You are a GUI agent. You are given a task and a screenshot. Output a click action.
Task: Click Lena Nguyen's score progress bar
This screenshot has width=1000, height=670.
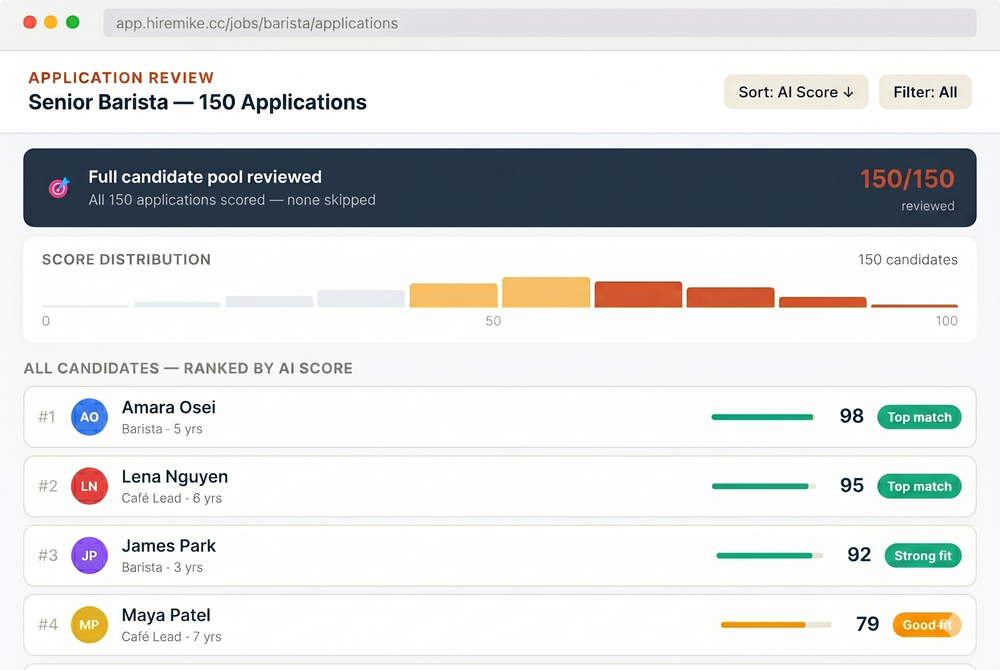(763, 486)
